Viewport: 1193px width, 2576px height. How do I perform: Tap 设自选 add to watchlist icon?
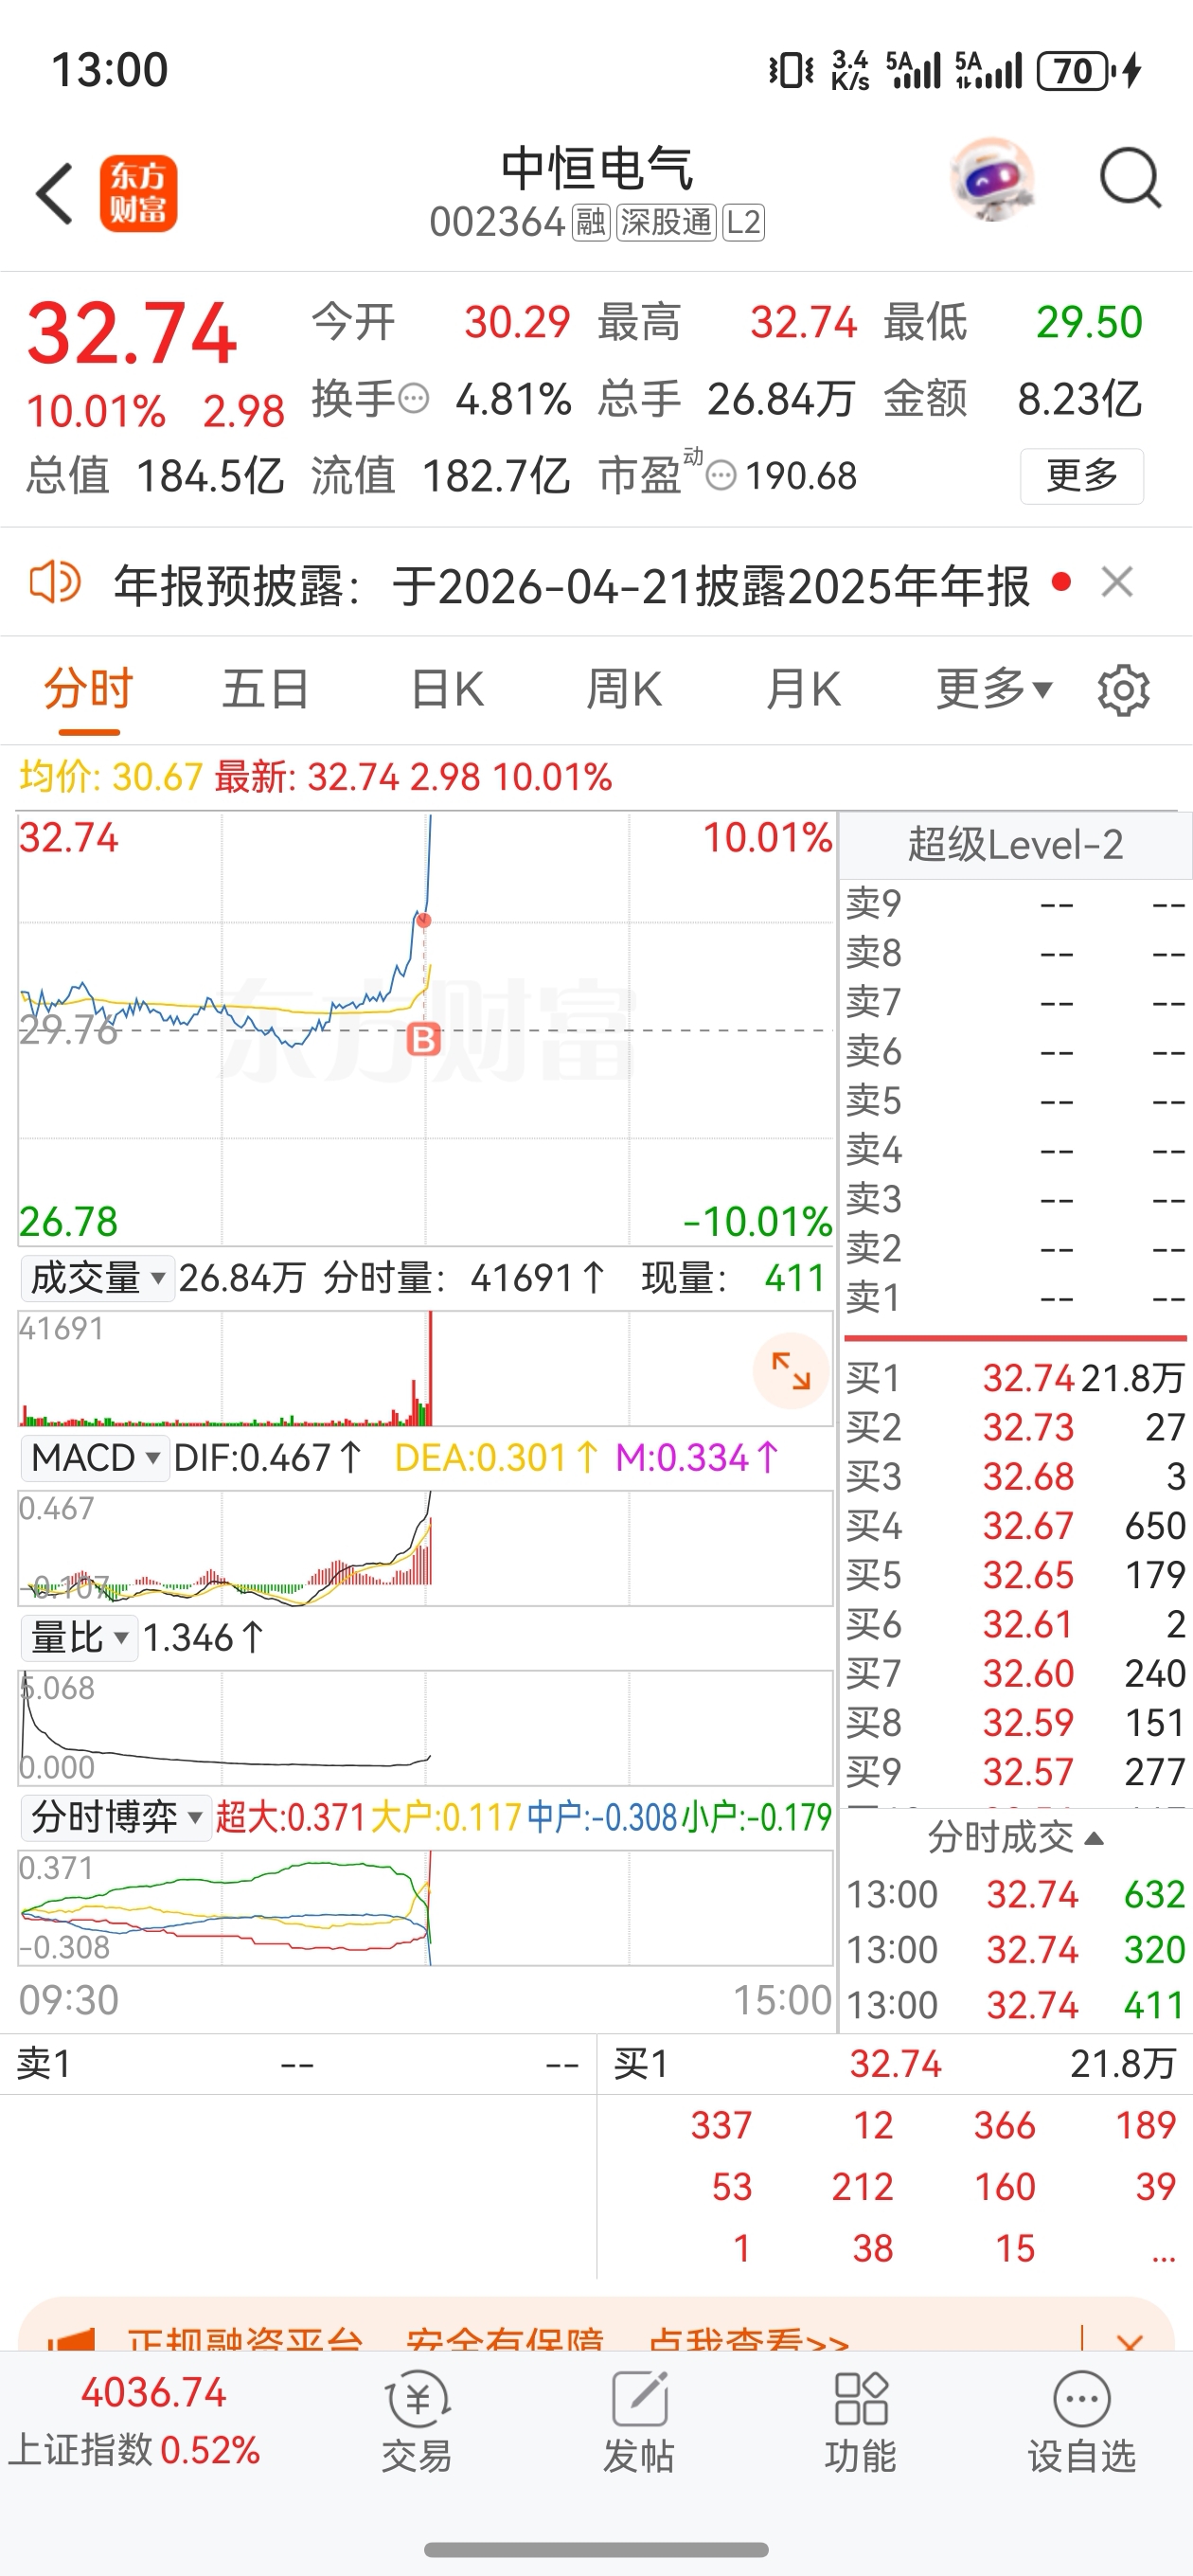click(1082, 2423)
